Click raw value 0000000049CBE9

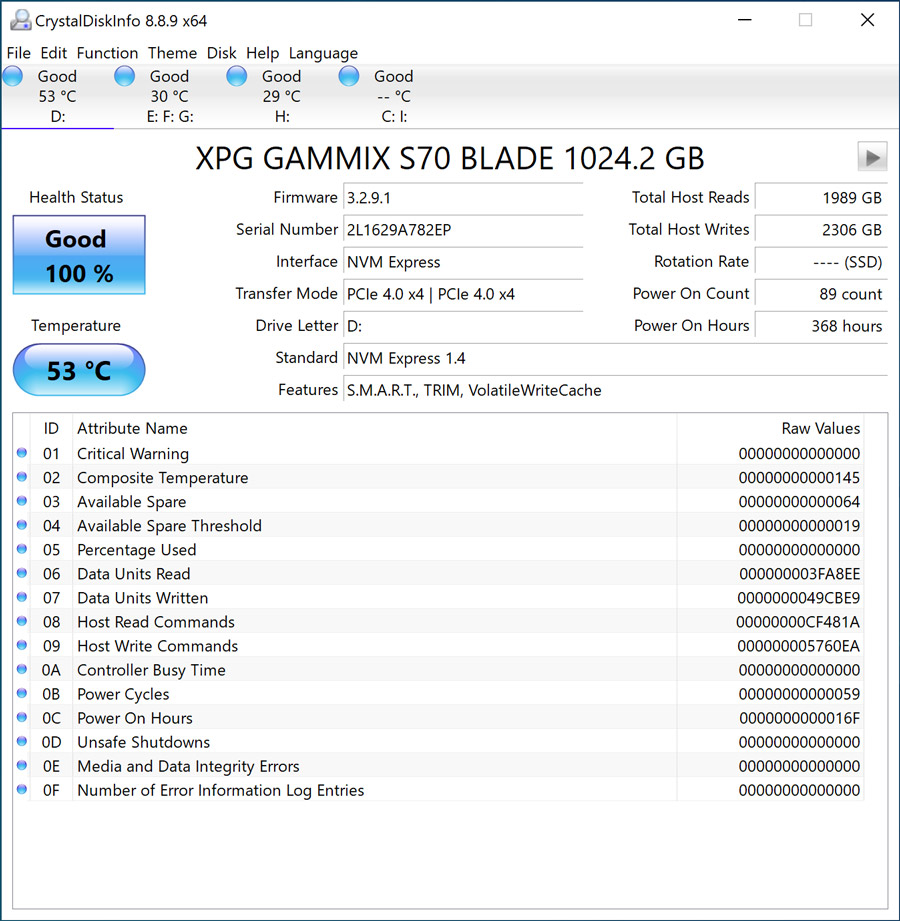click(x=798, y=598)
